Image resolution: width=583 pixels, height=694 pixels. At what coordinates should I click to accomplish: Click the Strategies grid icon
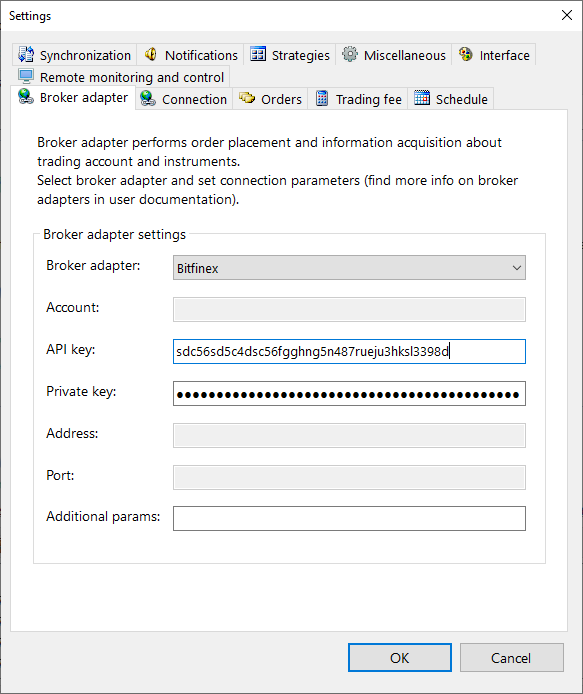coord(258,54)
